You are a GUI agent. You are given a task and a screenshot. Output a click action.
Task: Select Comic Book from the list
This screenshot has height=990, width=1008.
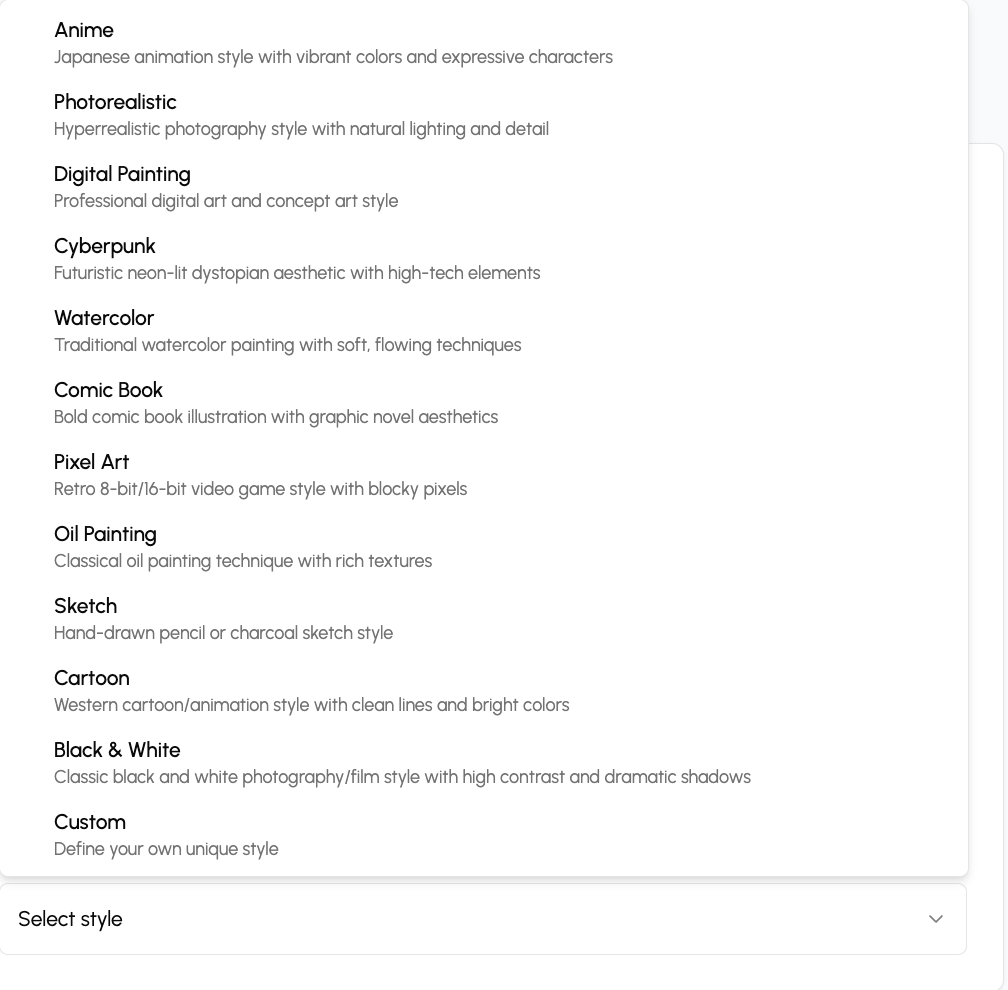[483, 403]
